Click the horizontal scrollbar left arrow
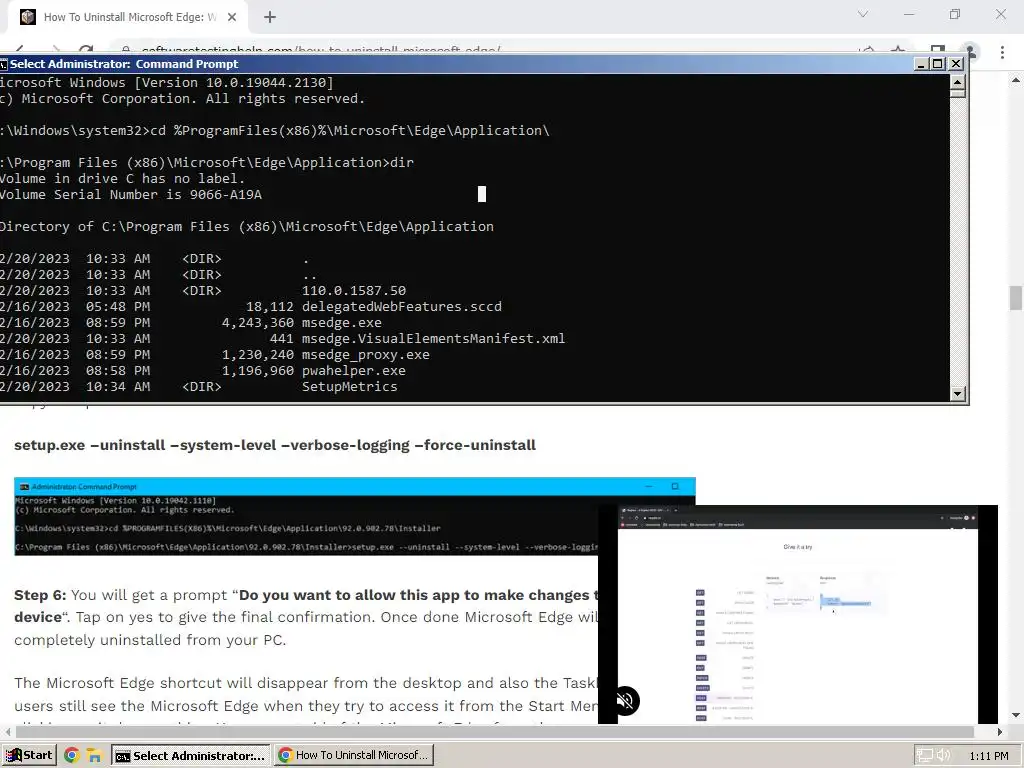The height and width of the screenshot is (768, 1024). [7, 732]
